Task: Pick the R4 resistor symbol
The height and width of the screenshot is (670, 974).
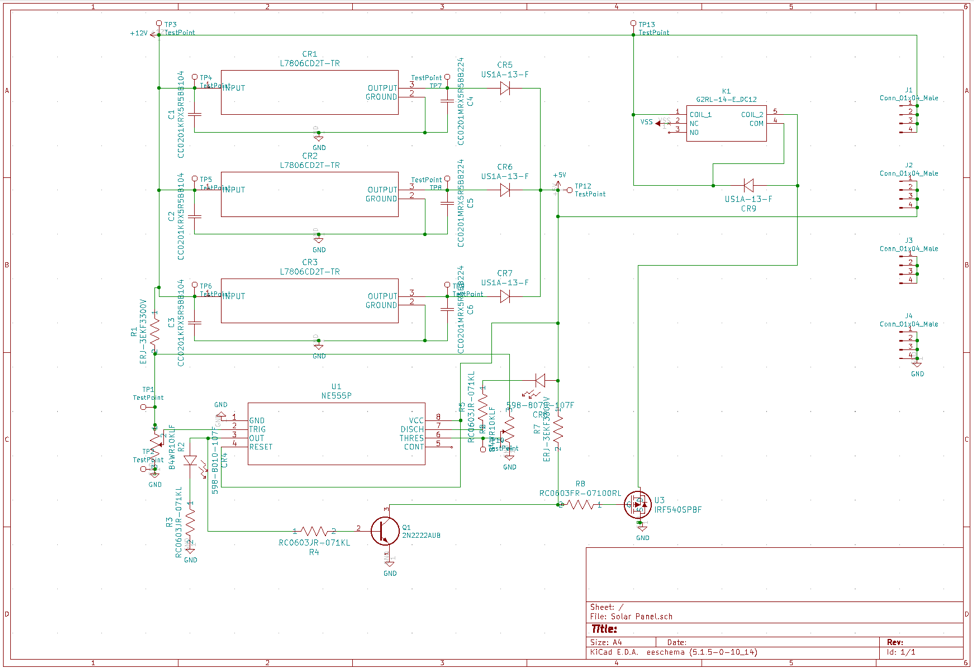Action: point(314,531)
